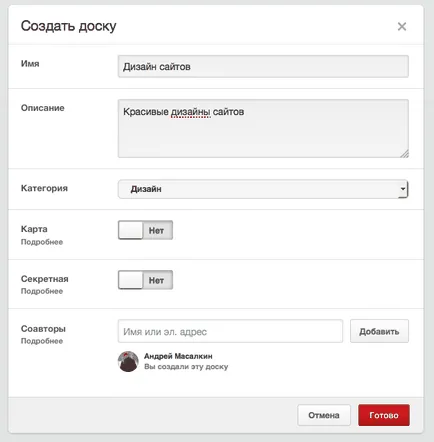The height and width of the screenshot is (442, 434).
Task: Open Подробнее link under Секретная
Action: pos(42,291)
